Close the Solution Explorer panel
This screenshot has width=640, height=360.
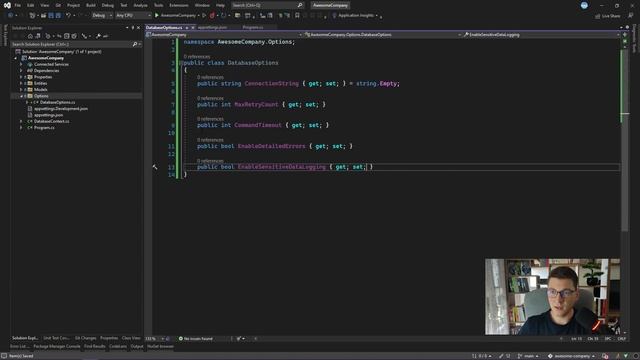click(138, 28)
